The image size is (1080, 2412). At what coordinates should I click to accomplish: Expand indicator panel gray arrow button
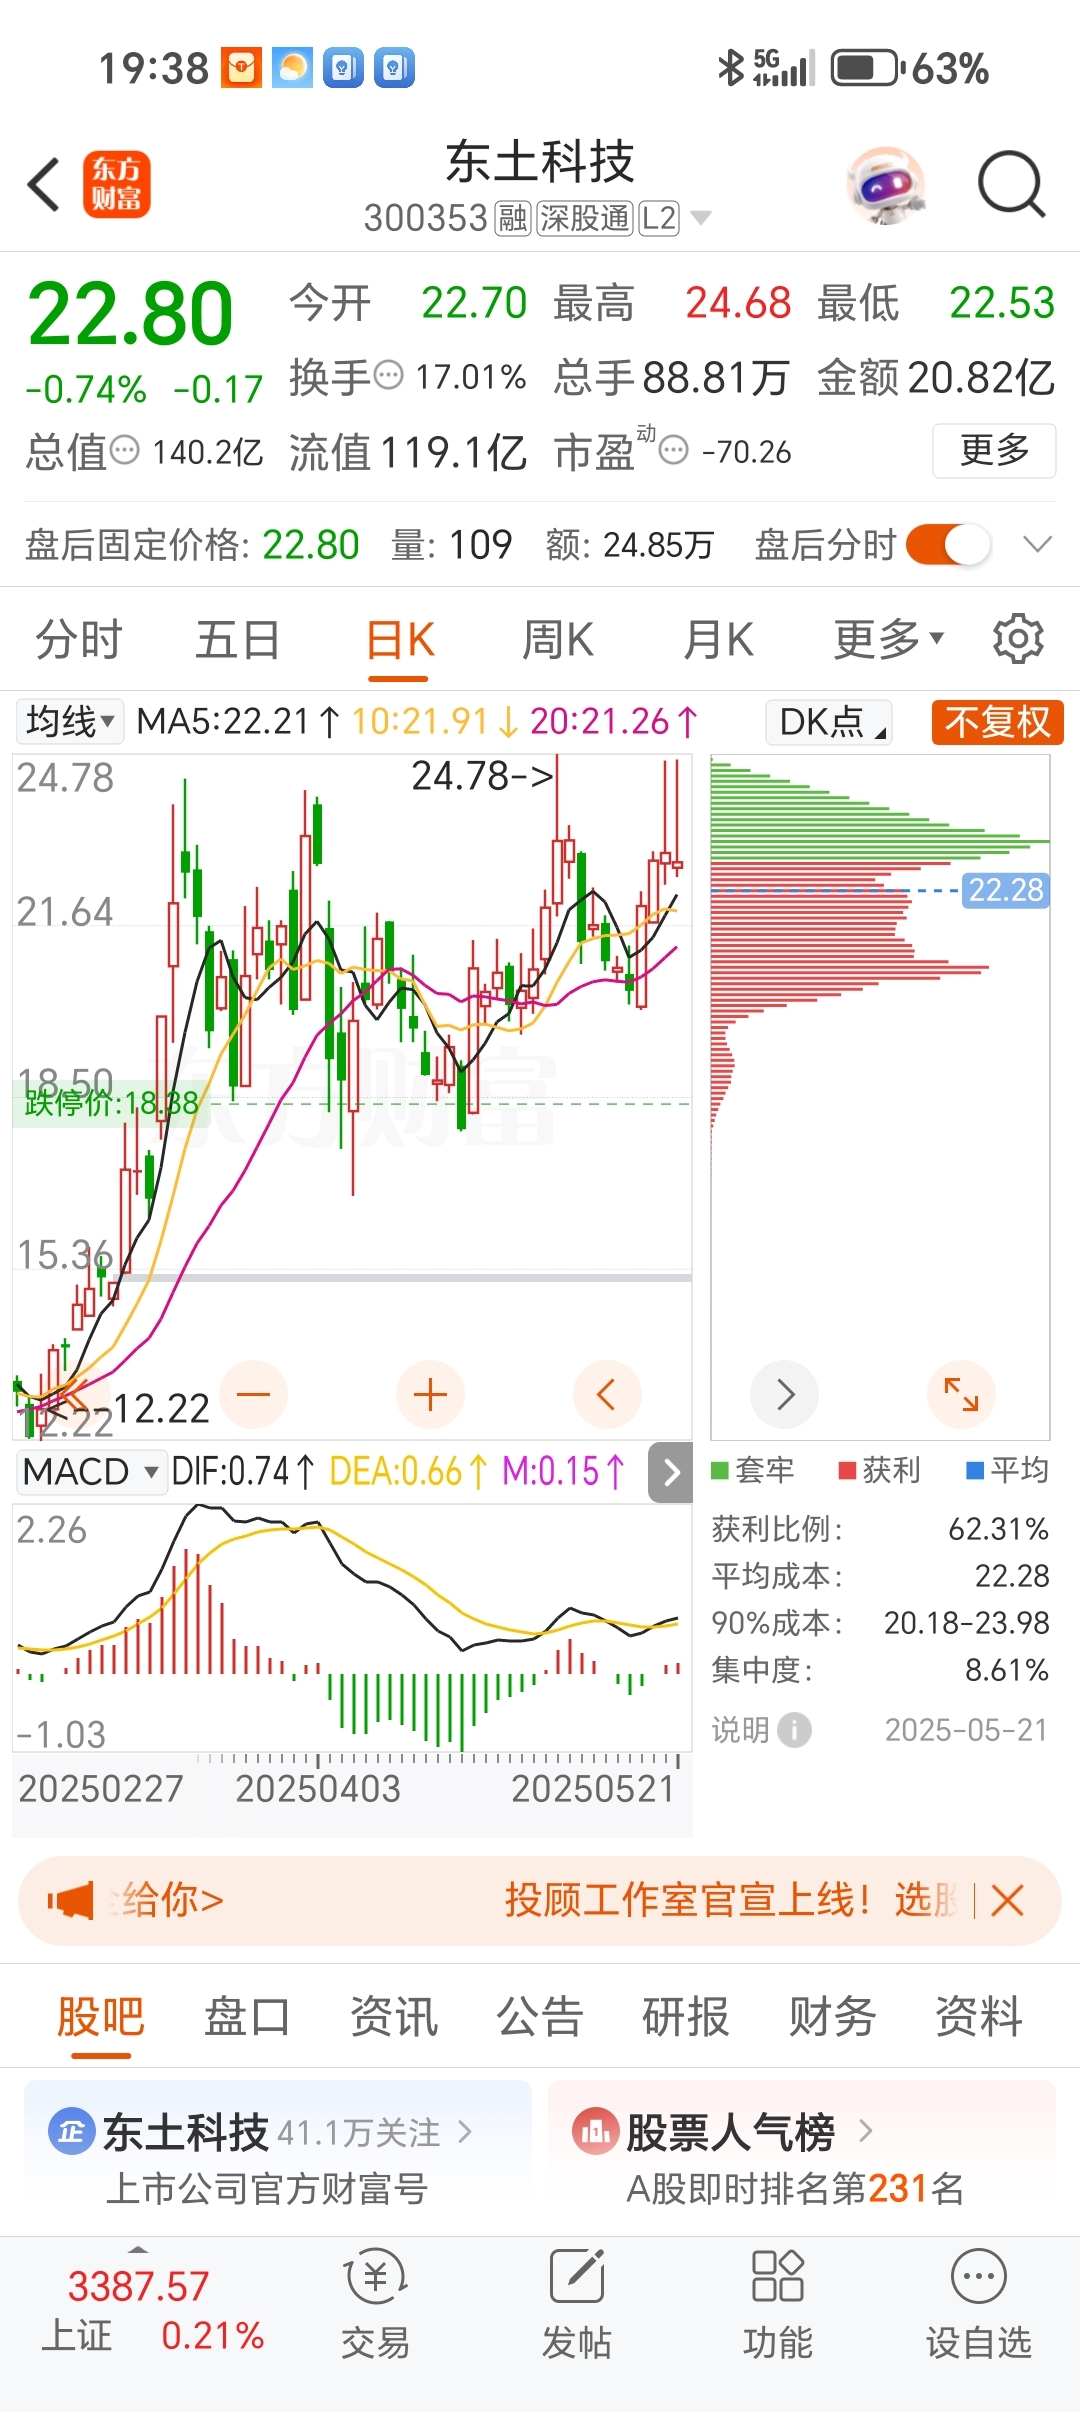pos(671,1472)
